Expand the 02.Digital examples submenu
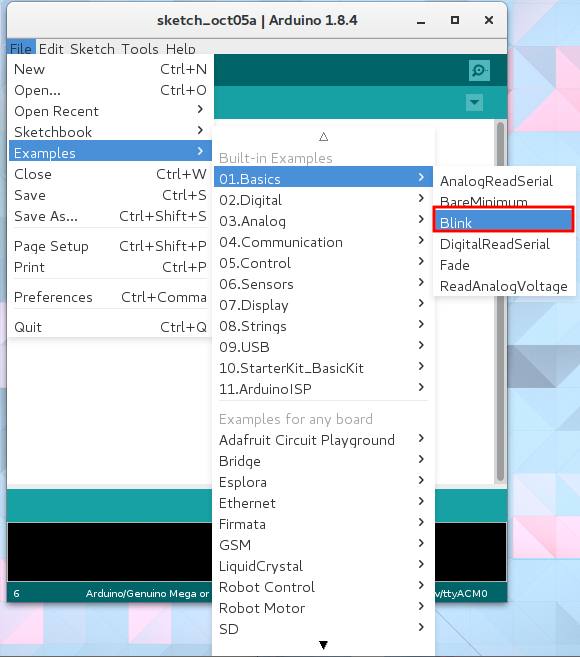The width and height of the screenshot is (580, 657). (323, 200)
